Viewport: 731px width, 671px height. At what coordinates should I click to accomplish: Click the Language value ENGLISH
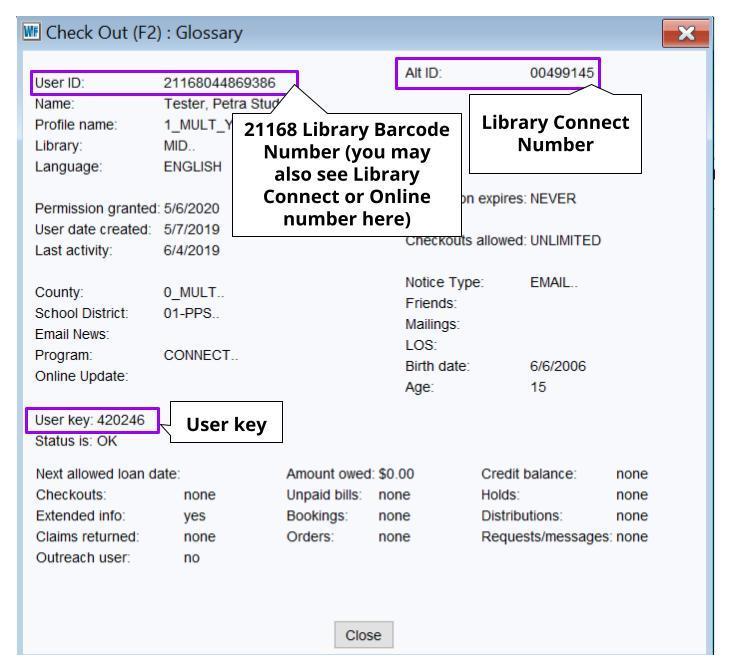tap(192, 165)
